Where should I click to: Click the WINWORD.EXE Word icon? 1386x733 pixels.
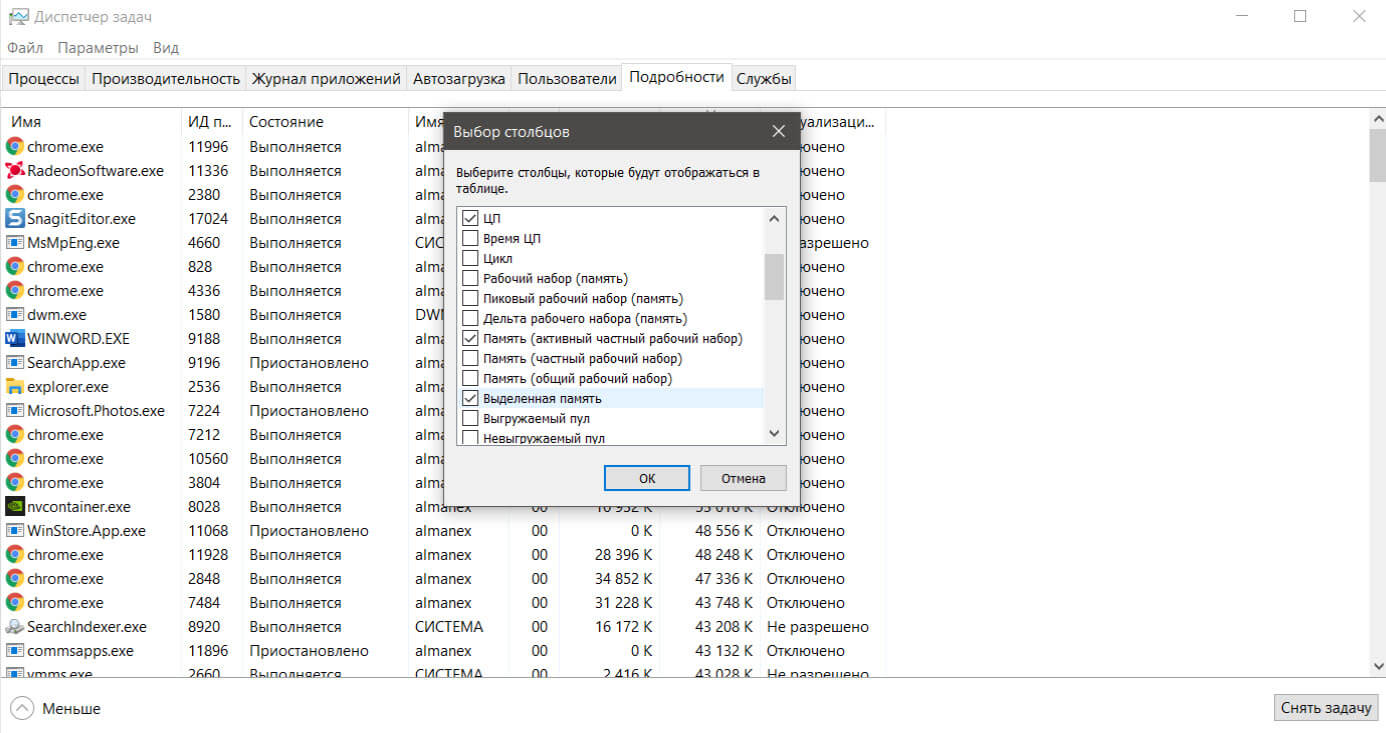pos(15,339)
